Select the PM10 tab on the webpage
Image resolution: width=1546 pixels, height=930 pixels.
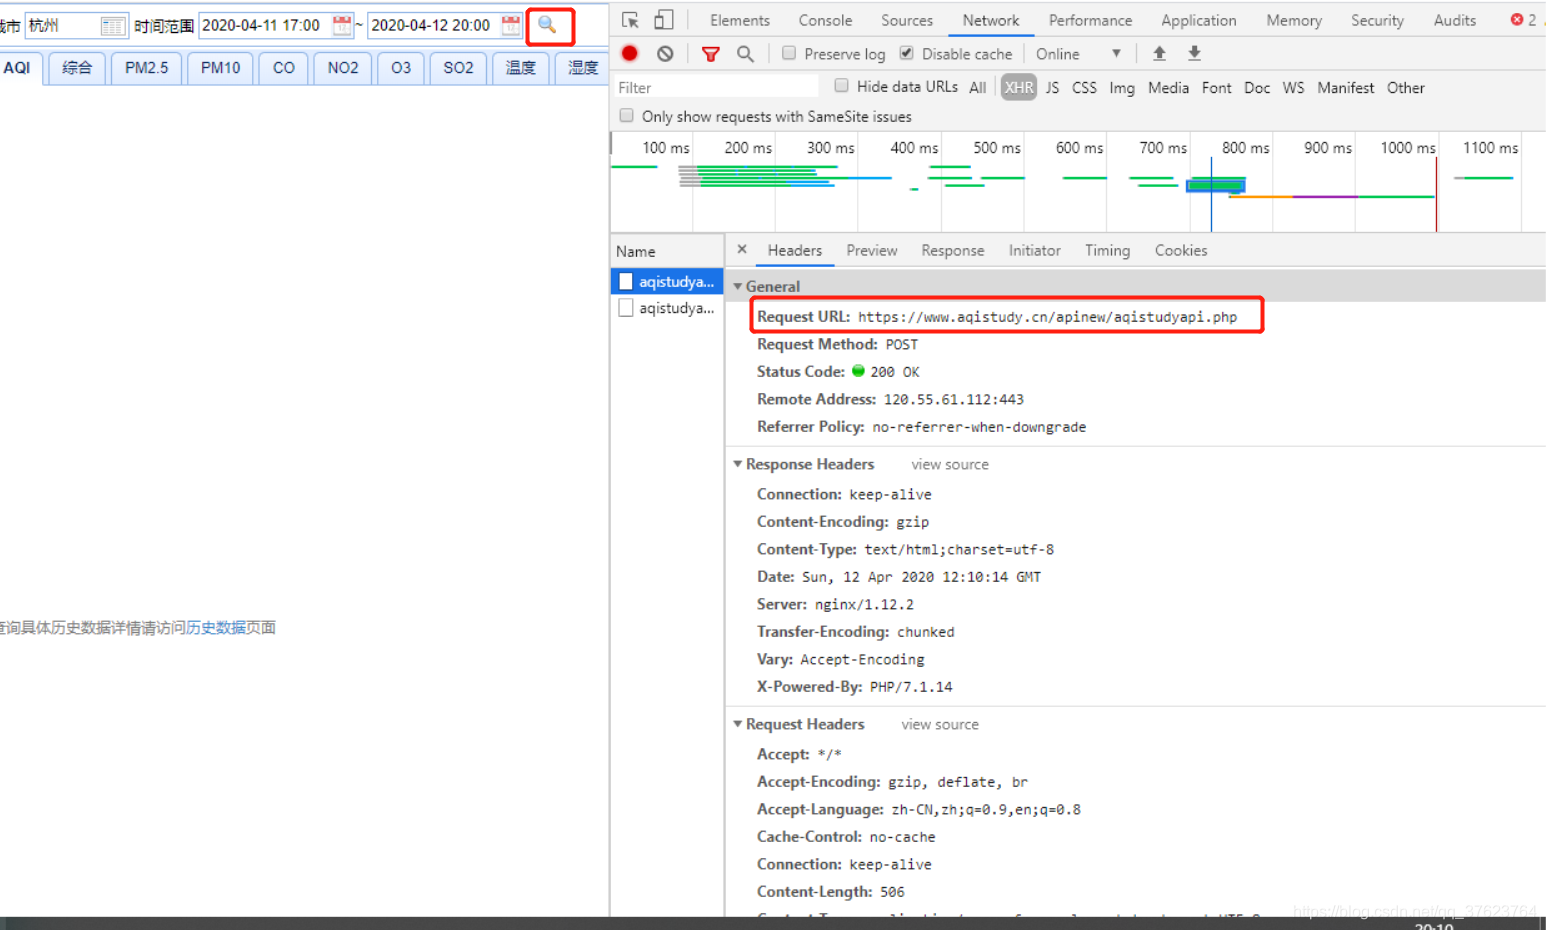pos(220,68)
